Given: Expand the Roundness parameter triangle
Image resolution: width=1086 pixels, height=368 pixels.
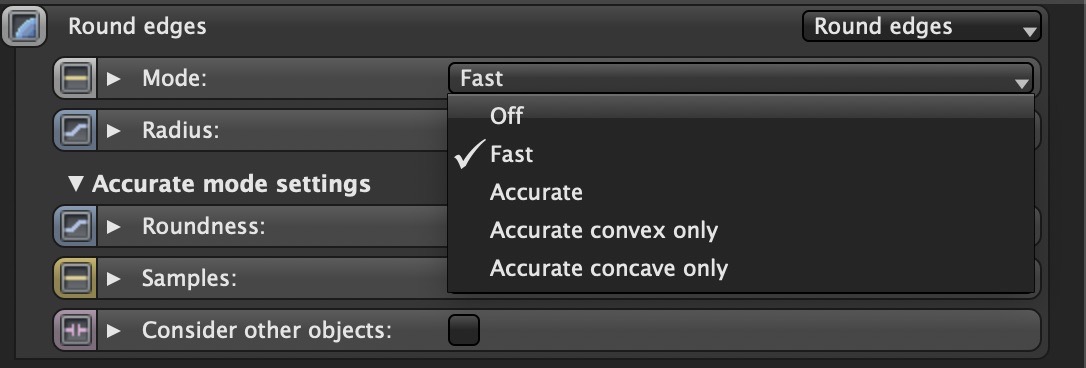Looking at the screenshot, I should click(114, 226).
